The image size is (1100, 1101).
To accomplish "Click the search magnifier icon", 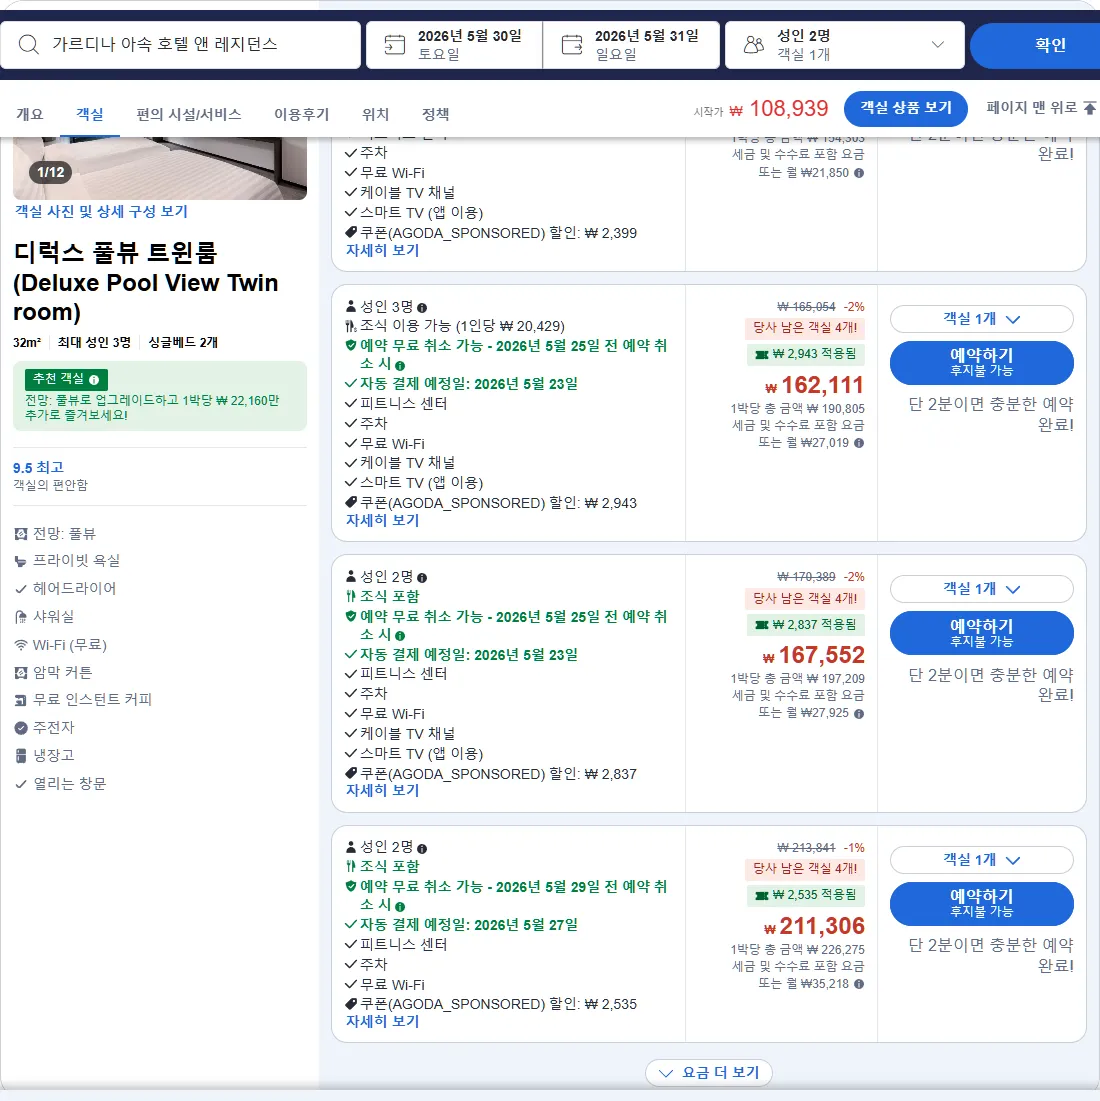I will 29,45.
